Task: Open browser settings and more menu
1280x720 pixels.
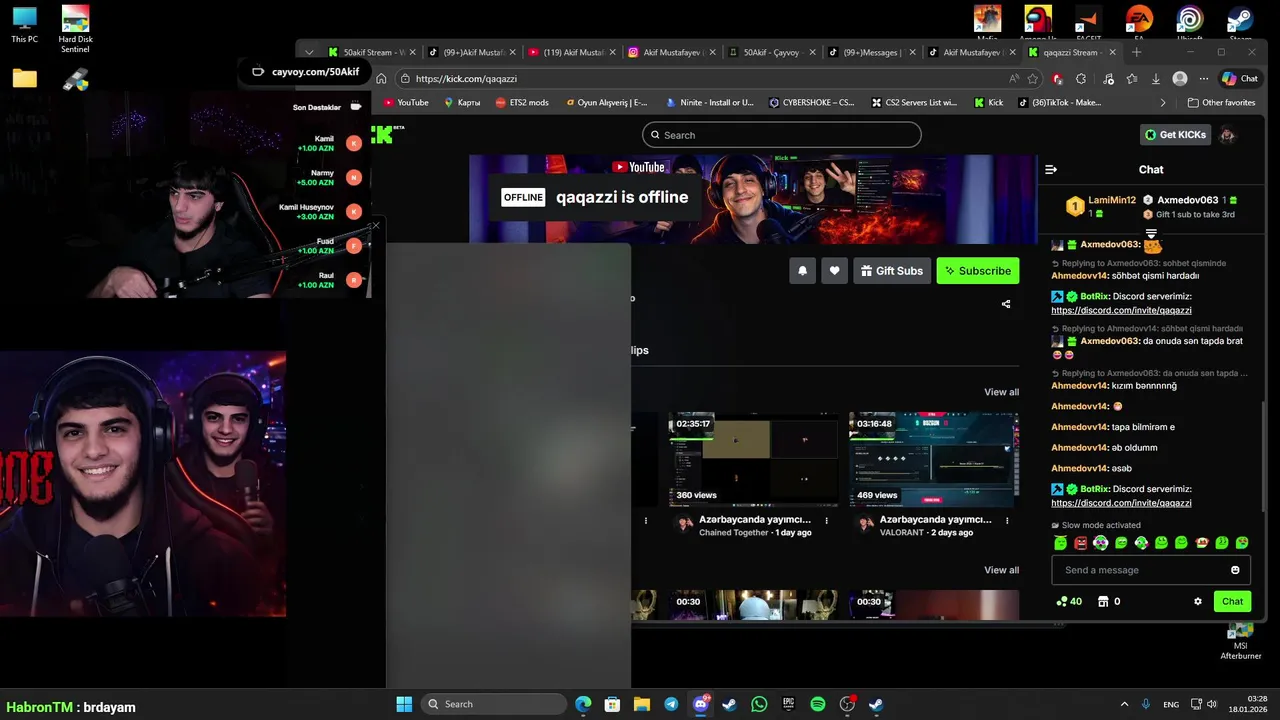Action: pos(1204,79)
